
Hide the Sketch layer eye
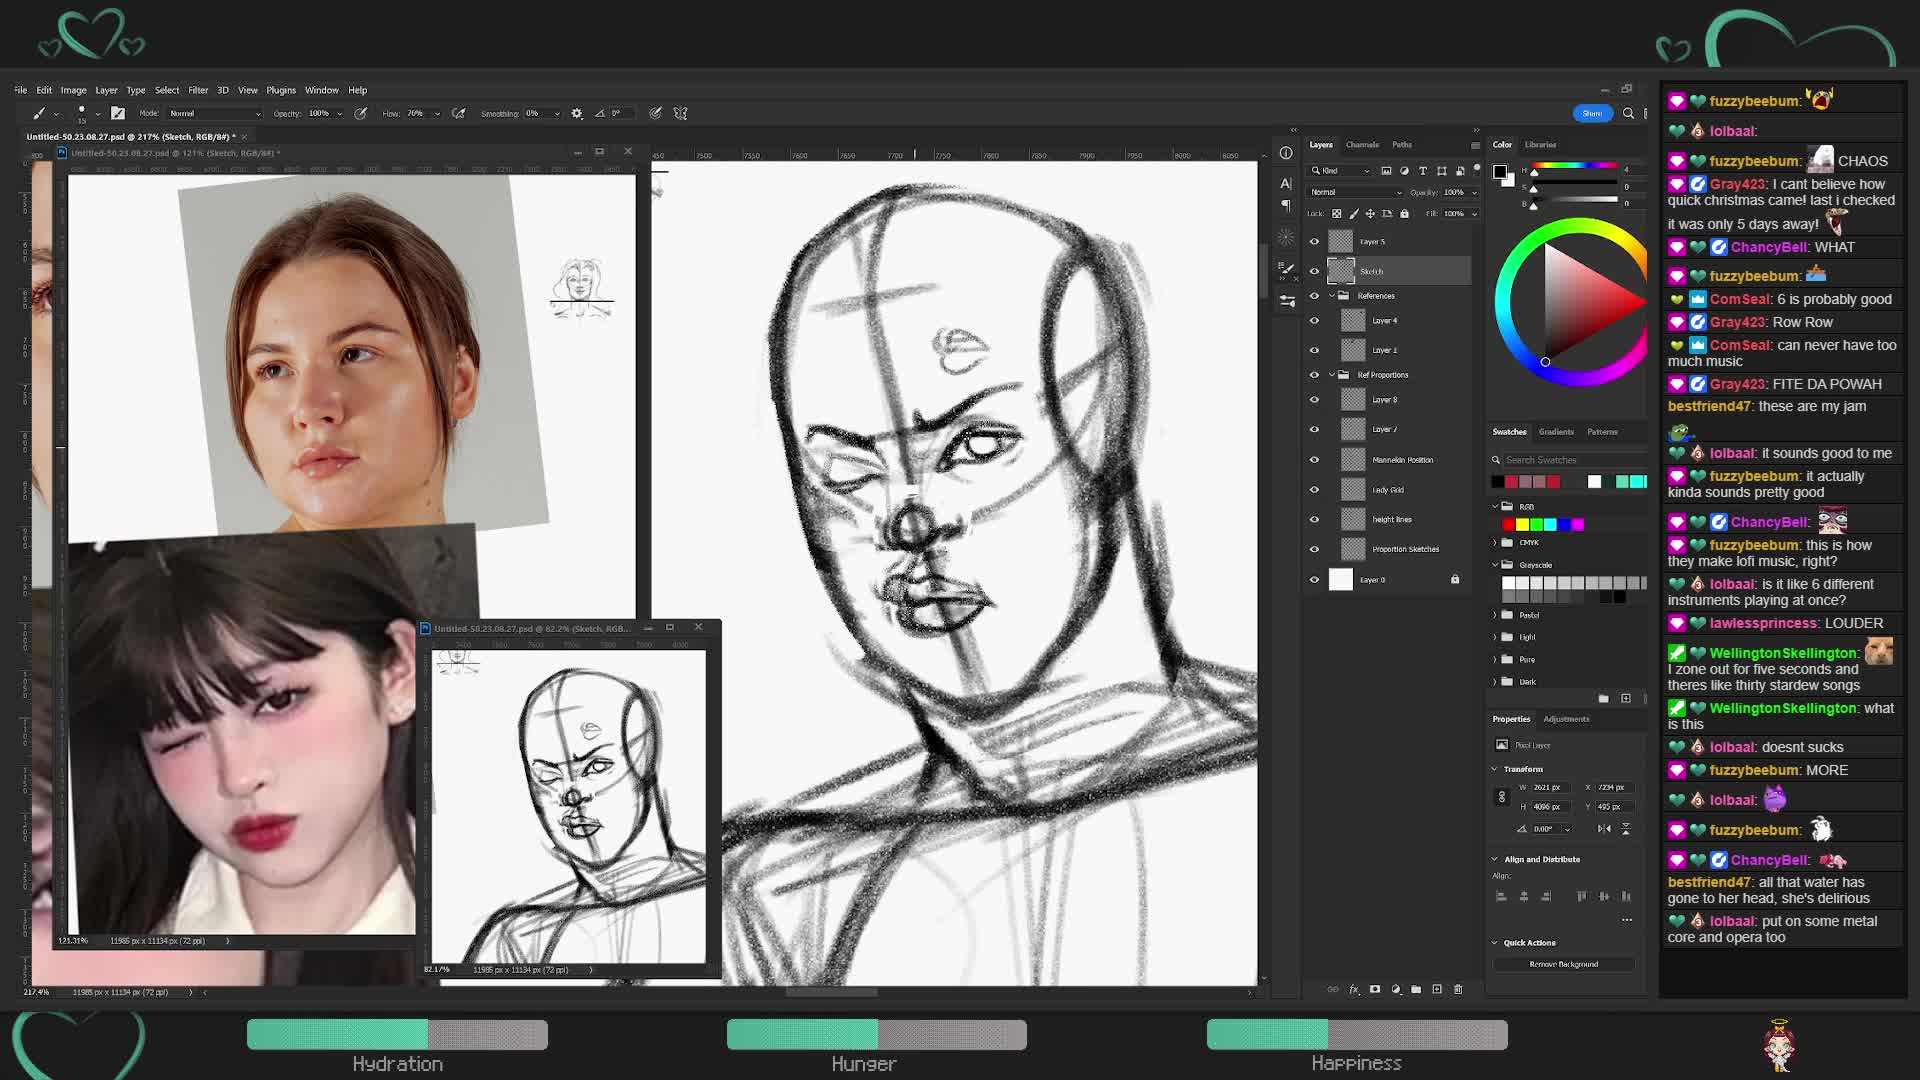1315,270
